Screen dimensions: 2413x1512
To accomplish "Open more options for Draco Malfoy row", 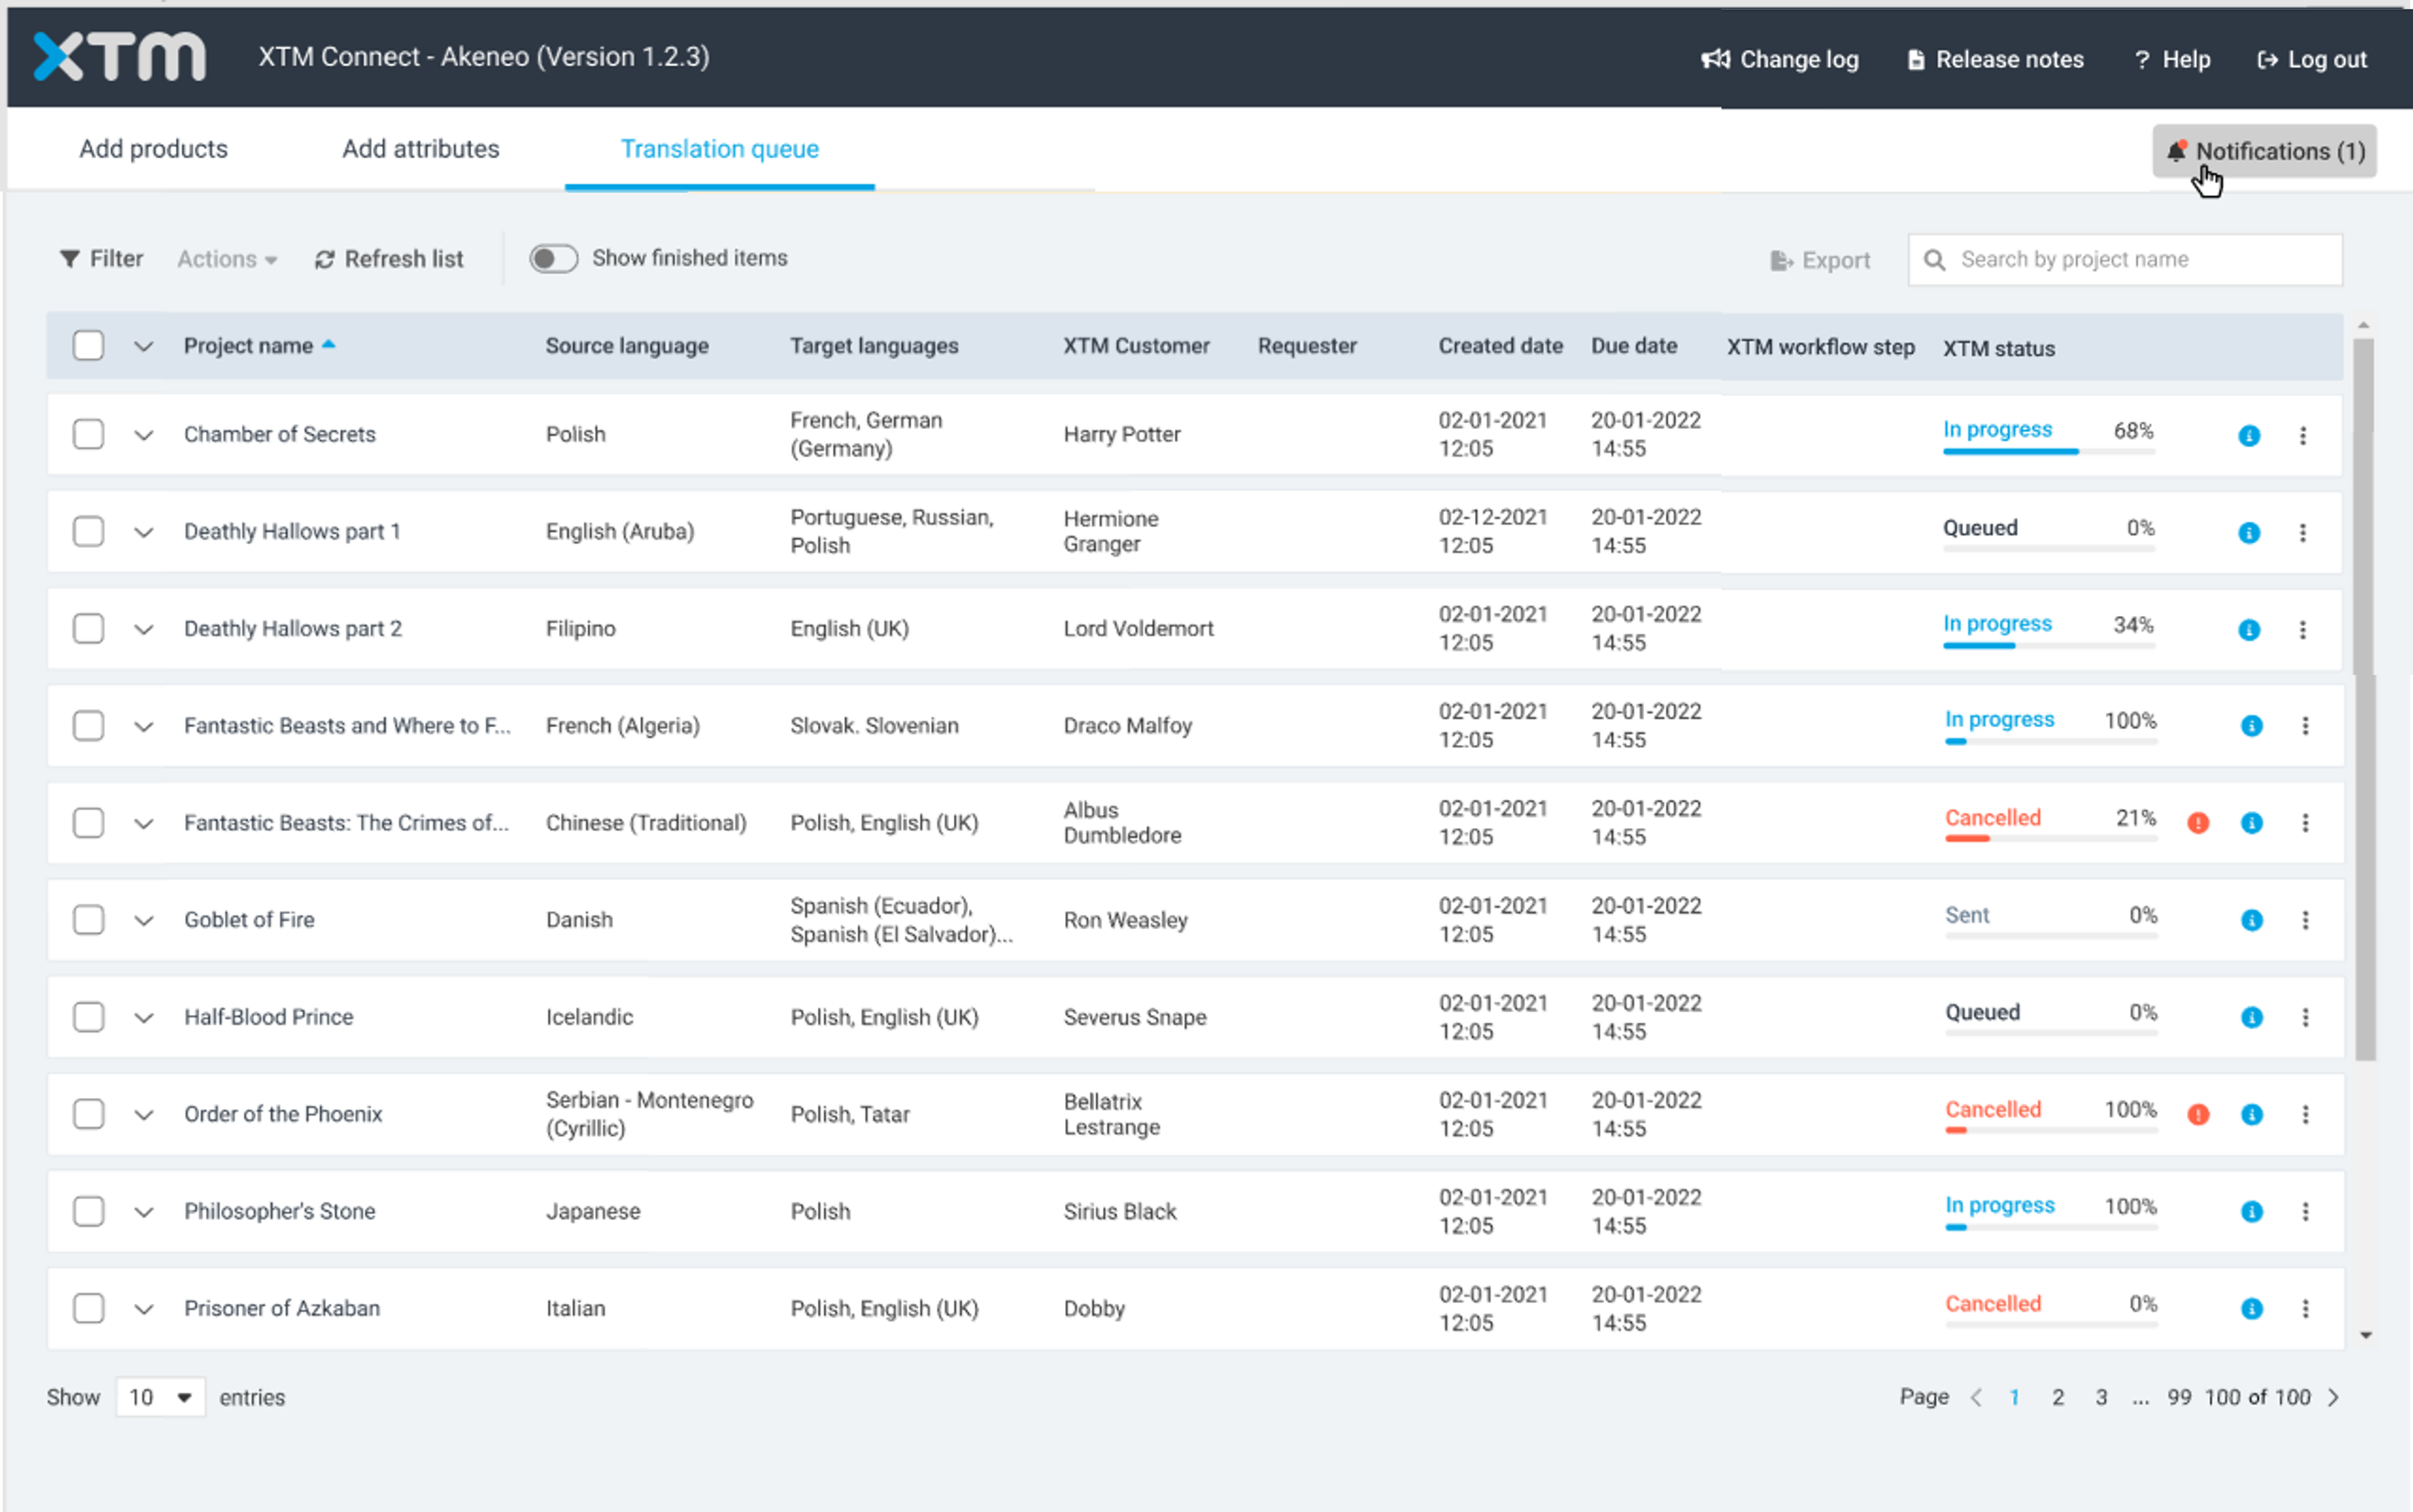I will (2306, 725).
